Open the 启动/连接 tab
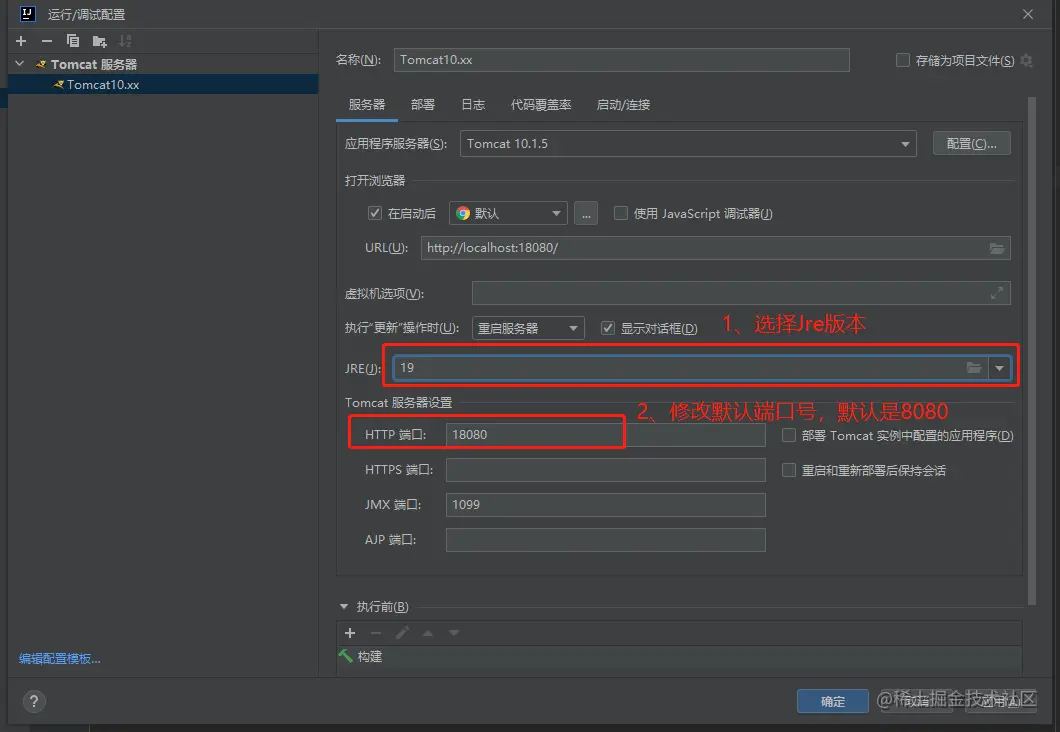The image size is (1060, 732). click(x=623, y=105)
